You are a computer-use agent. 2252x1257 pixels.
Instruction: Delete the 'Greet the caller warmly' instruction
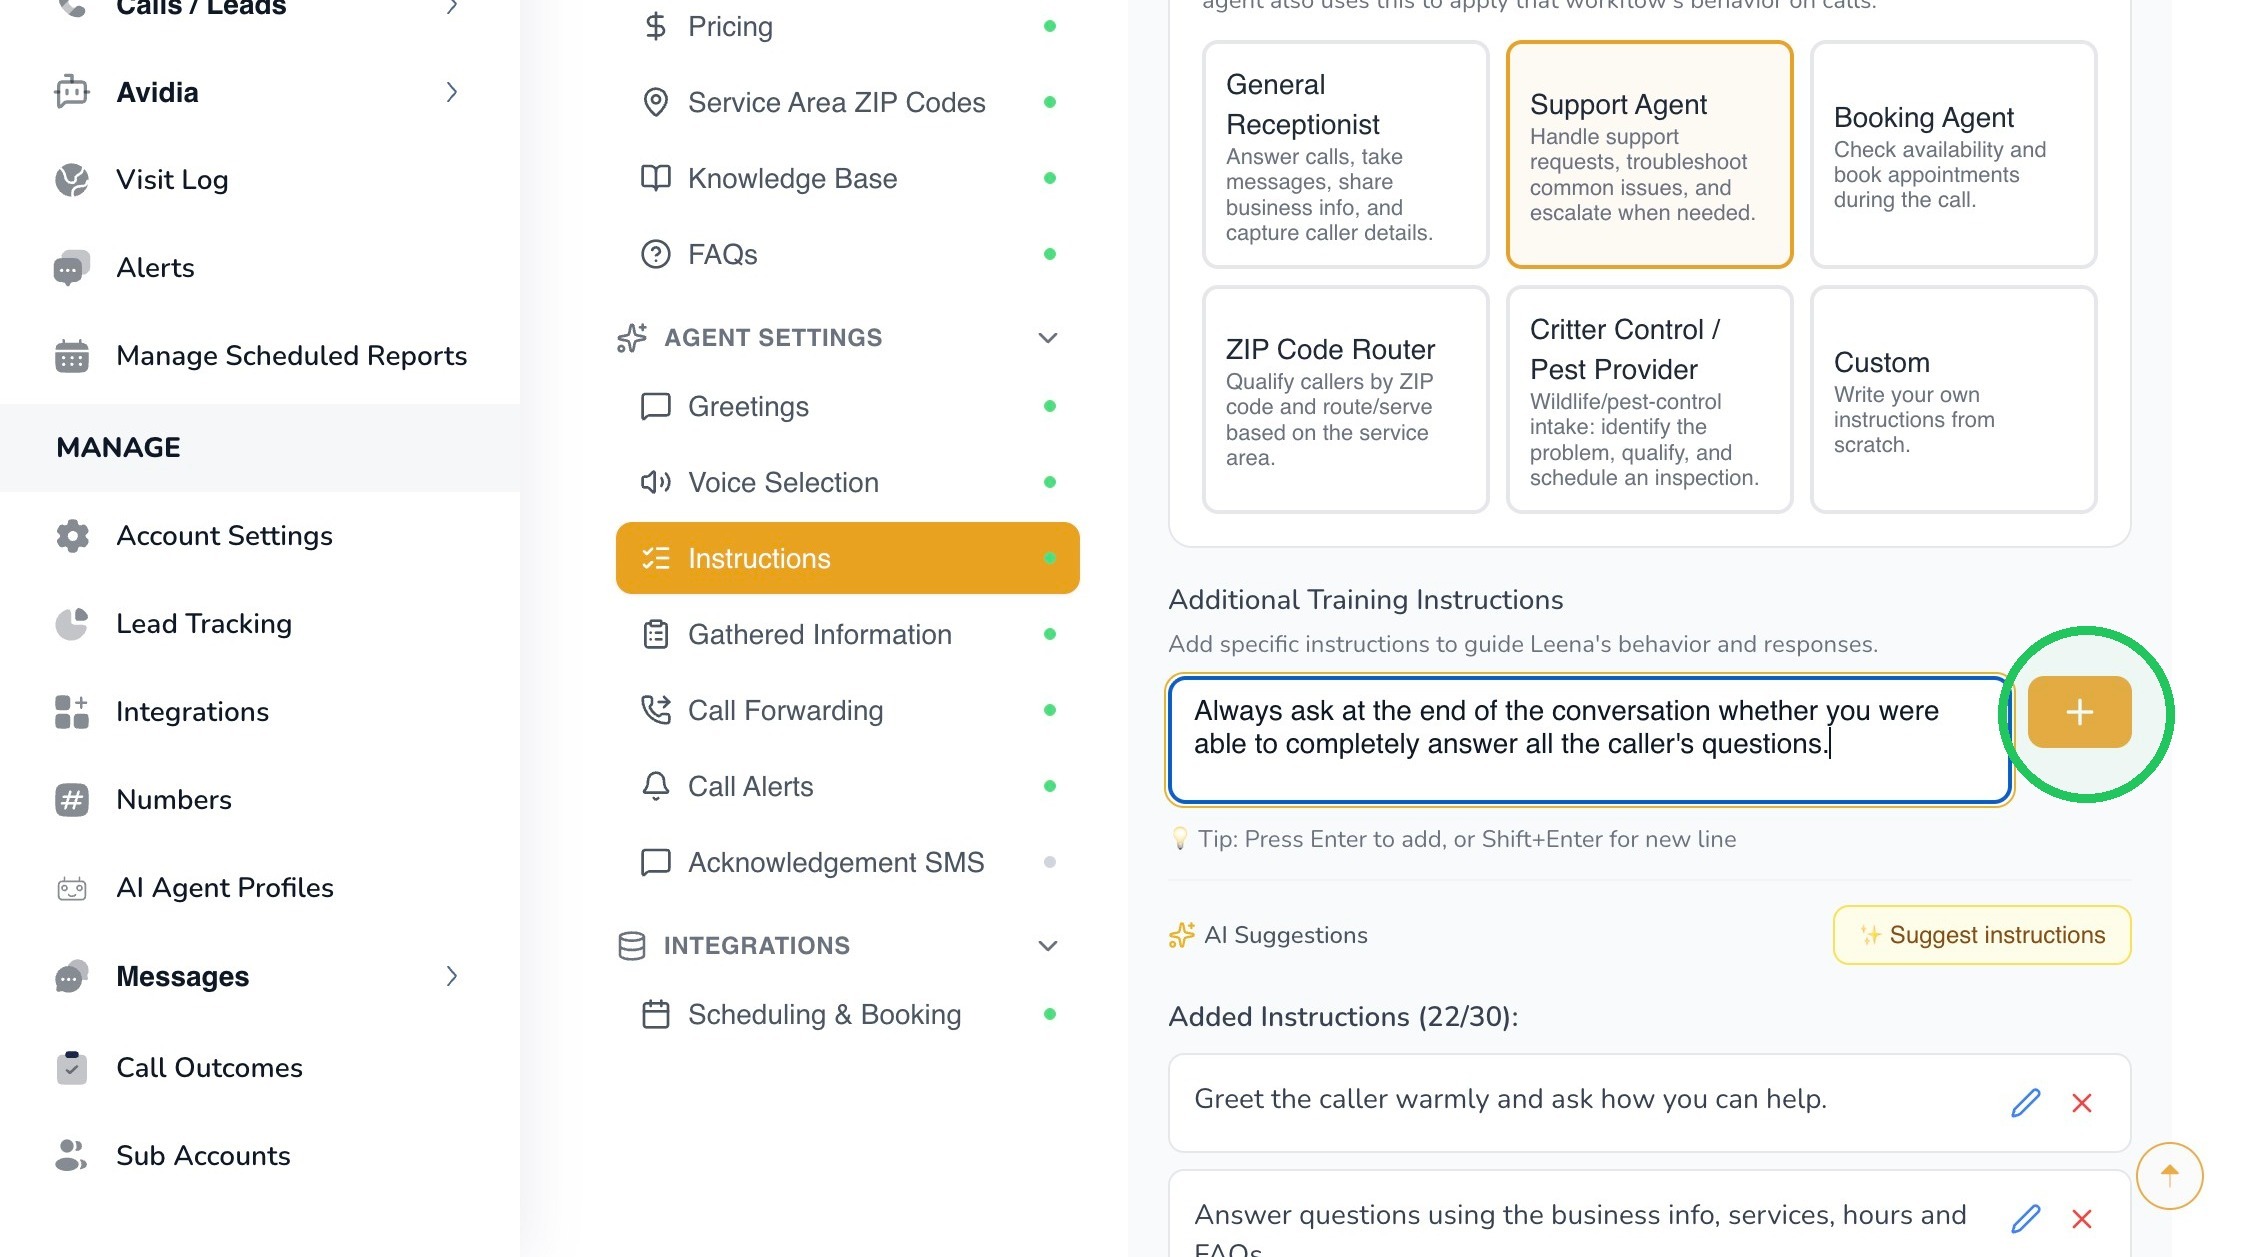pos(2082,1102)
